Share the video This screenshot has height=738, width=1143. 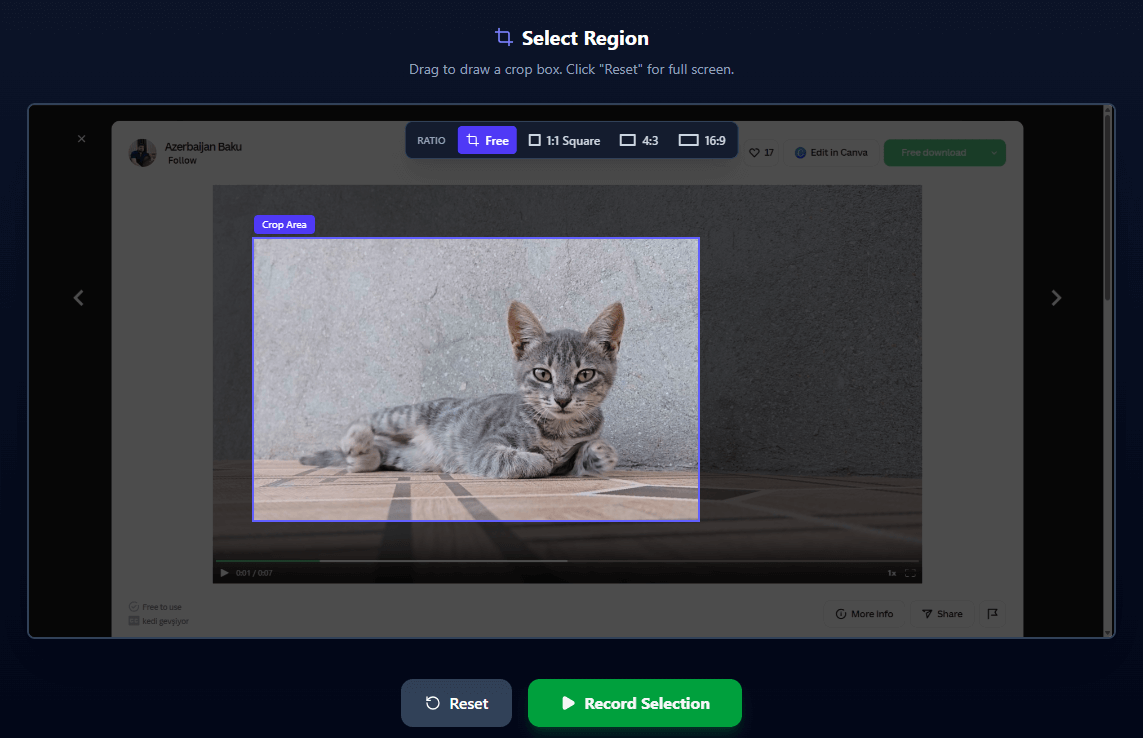(943, 614)
